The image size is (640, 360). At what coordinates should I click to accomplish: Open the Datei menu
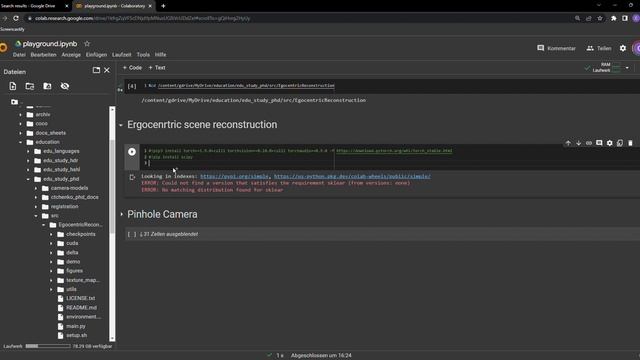click(19, 55)
